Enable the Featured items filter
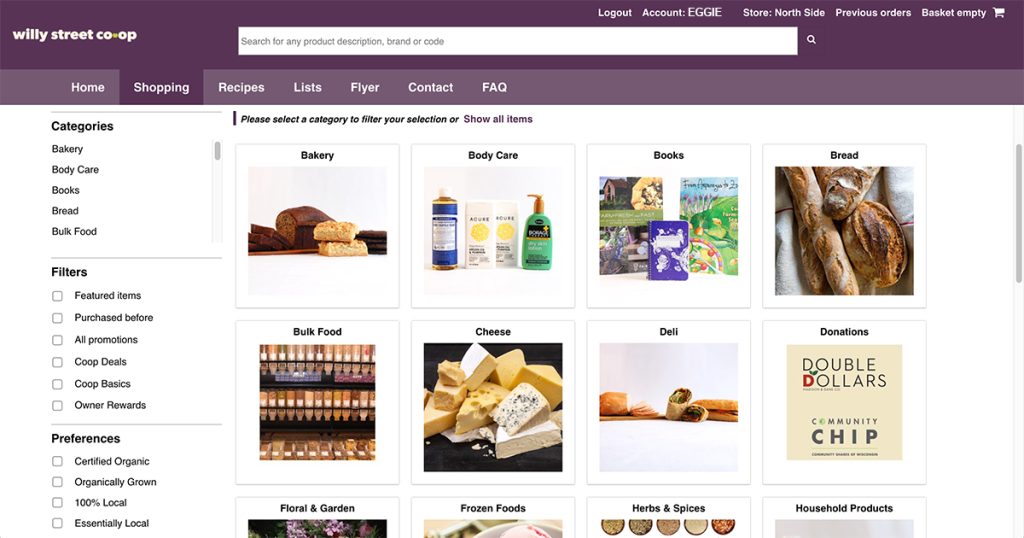The width and height of the screenshot is (1024, 538). tap(57, 296)
